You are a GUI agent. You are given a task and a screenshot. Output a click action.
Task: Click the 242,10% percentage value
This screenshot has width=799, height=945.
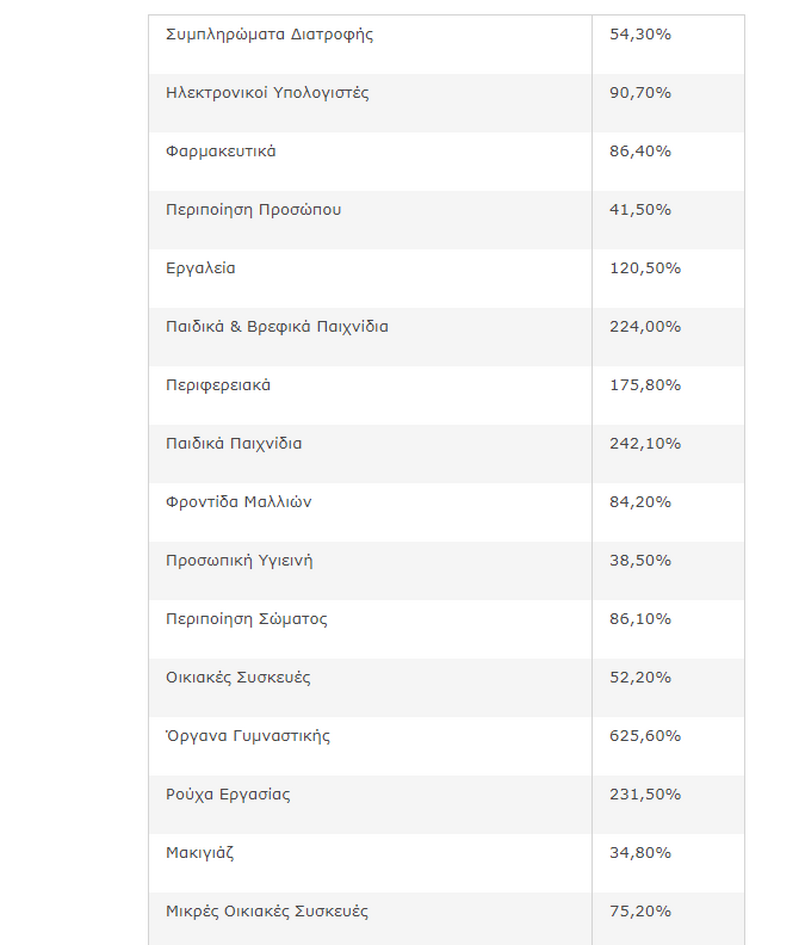645,443
